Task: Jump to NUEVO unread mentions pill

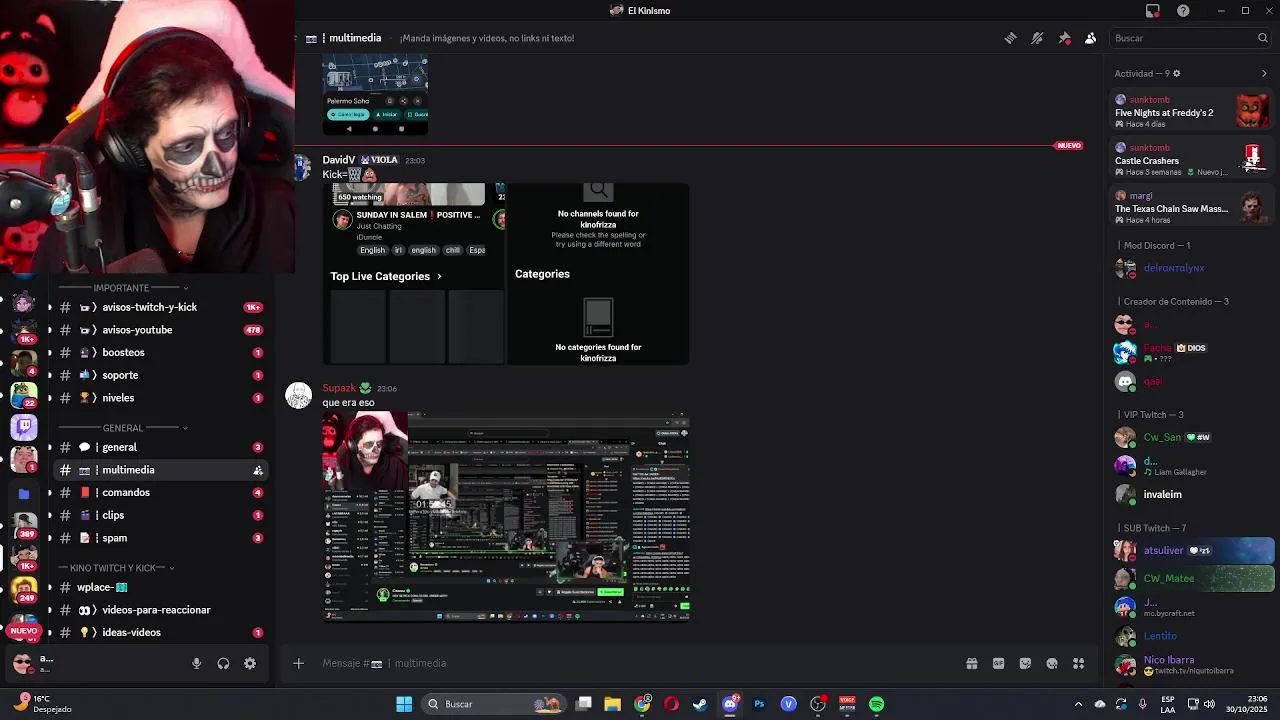Action: click(x=23, y=631)
